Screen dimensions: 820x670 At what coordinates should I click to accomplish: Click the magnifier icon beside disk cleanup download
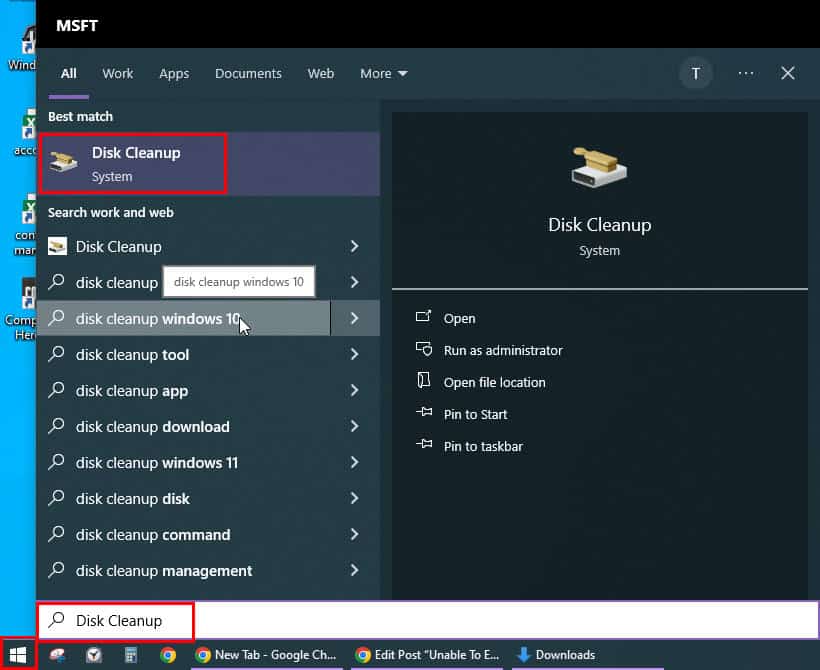click(56, 426)
